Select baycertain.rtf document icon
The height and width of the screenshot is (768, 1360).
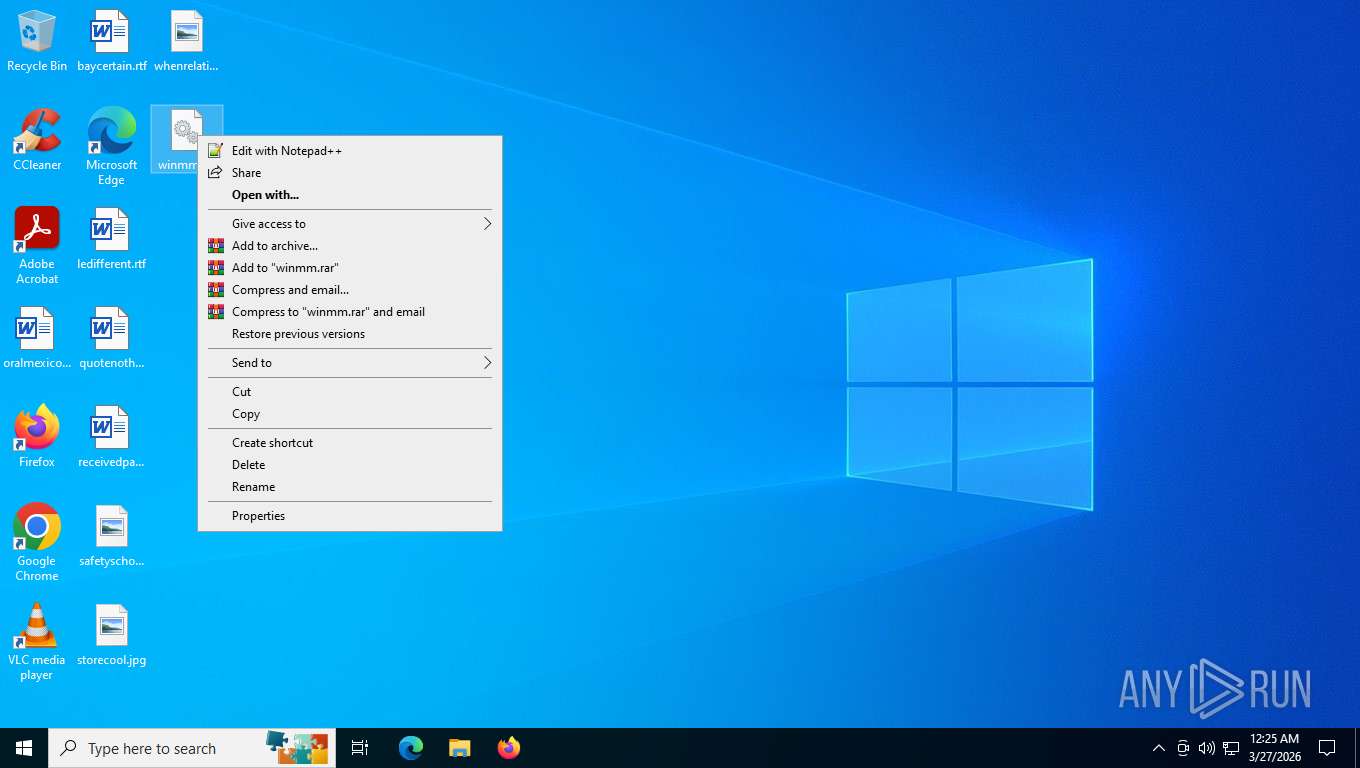pyautogui.click(x=111, y=41)
